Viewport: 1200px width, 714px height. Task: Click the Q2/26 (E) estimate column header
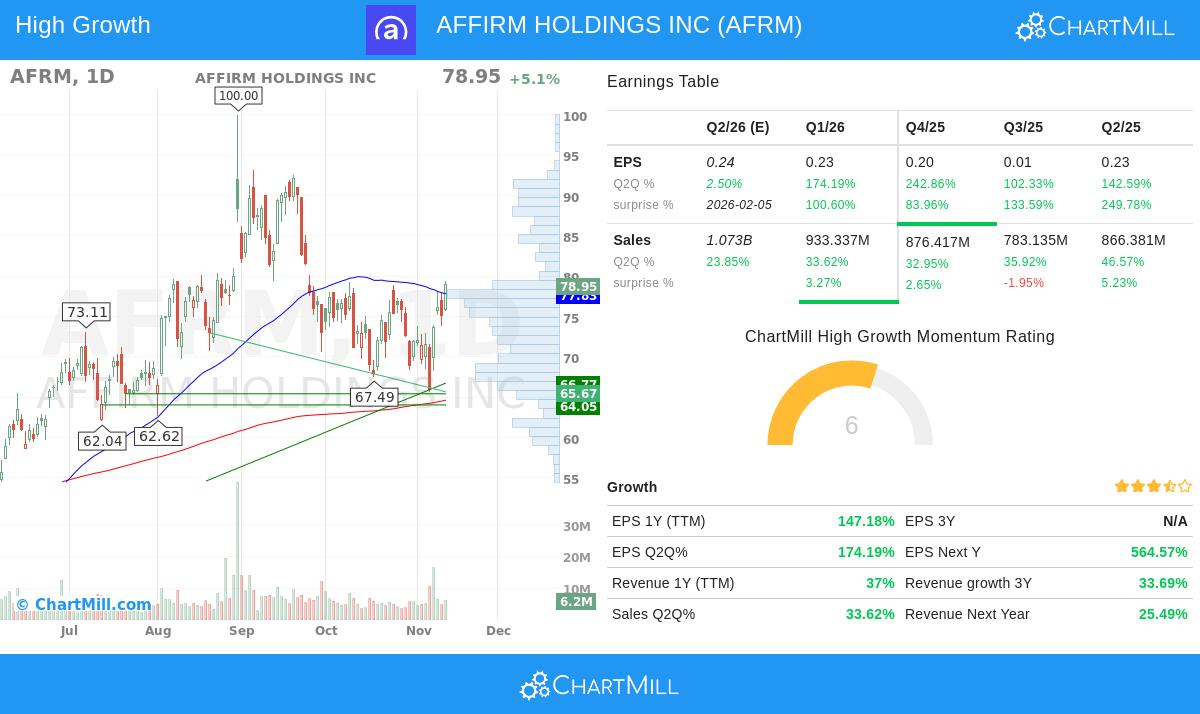(738, 127)
